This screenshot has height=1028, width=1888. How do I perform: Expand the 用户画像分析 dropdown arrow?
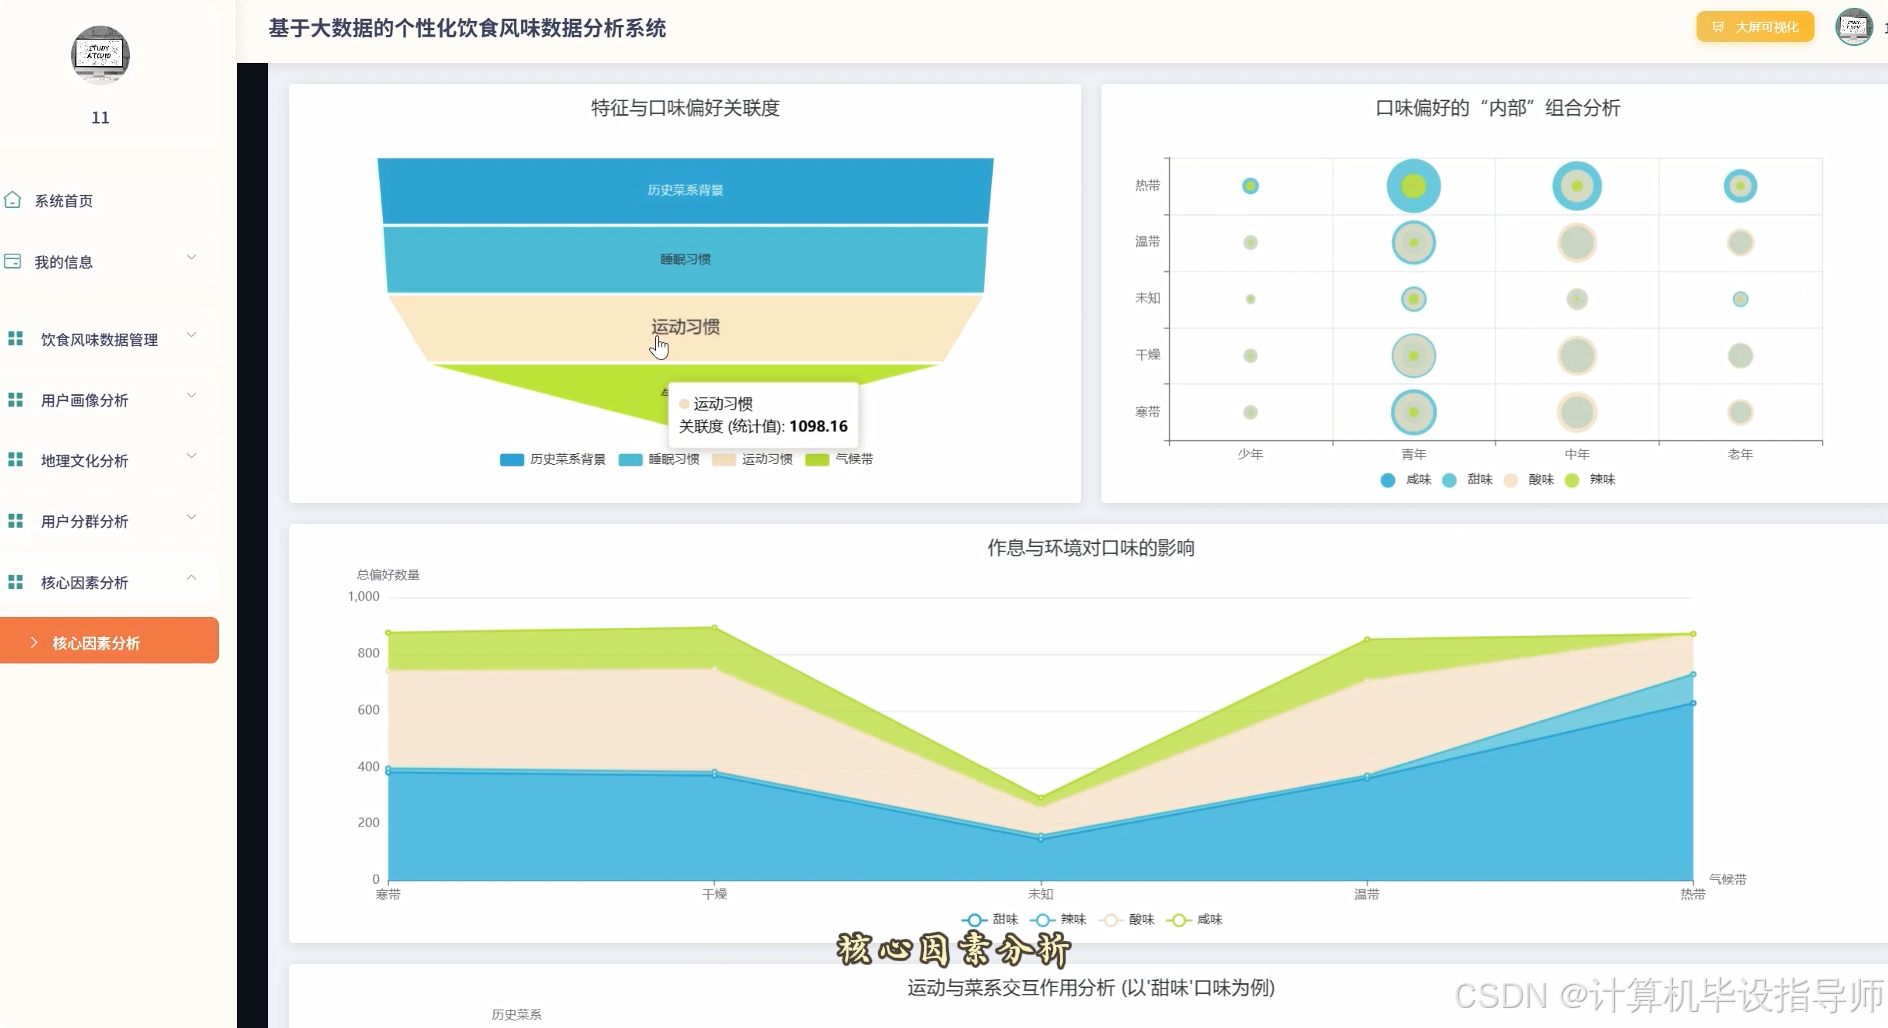point(191,396)
